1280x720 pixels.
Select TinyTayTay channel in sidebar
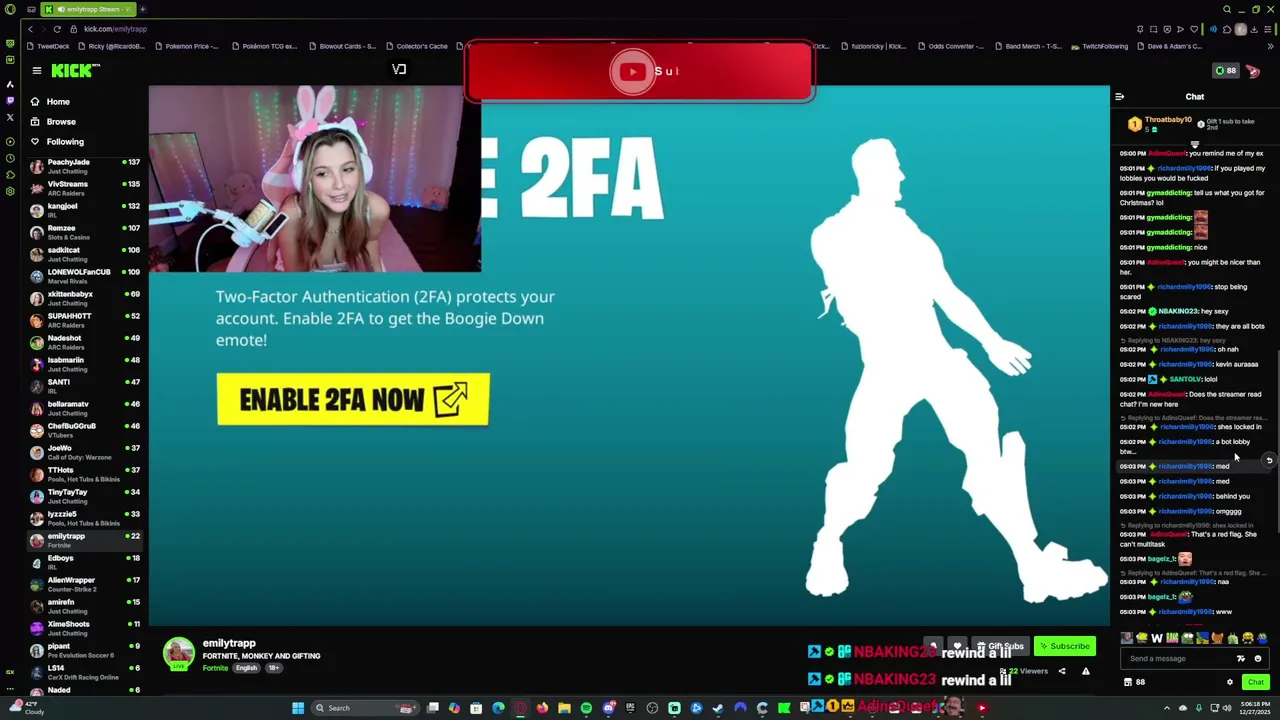pos(85,496)
